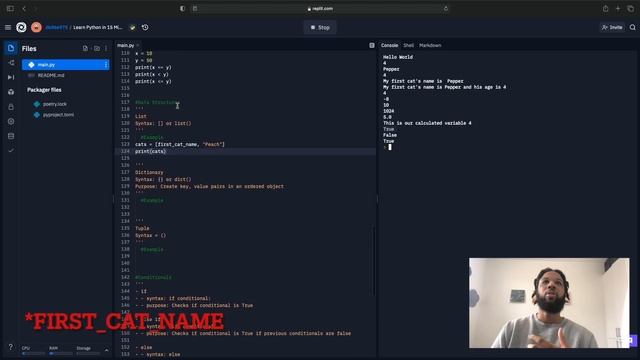Open Files panel three-dot options menu

tap(106, 48)
